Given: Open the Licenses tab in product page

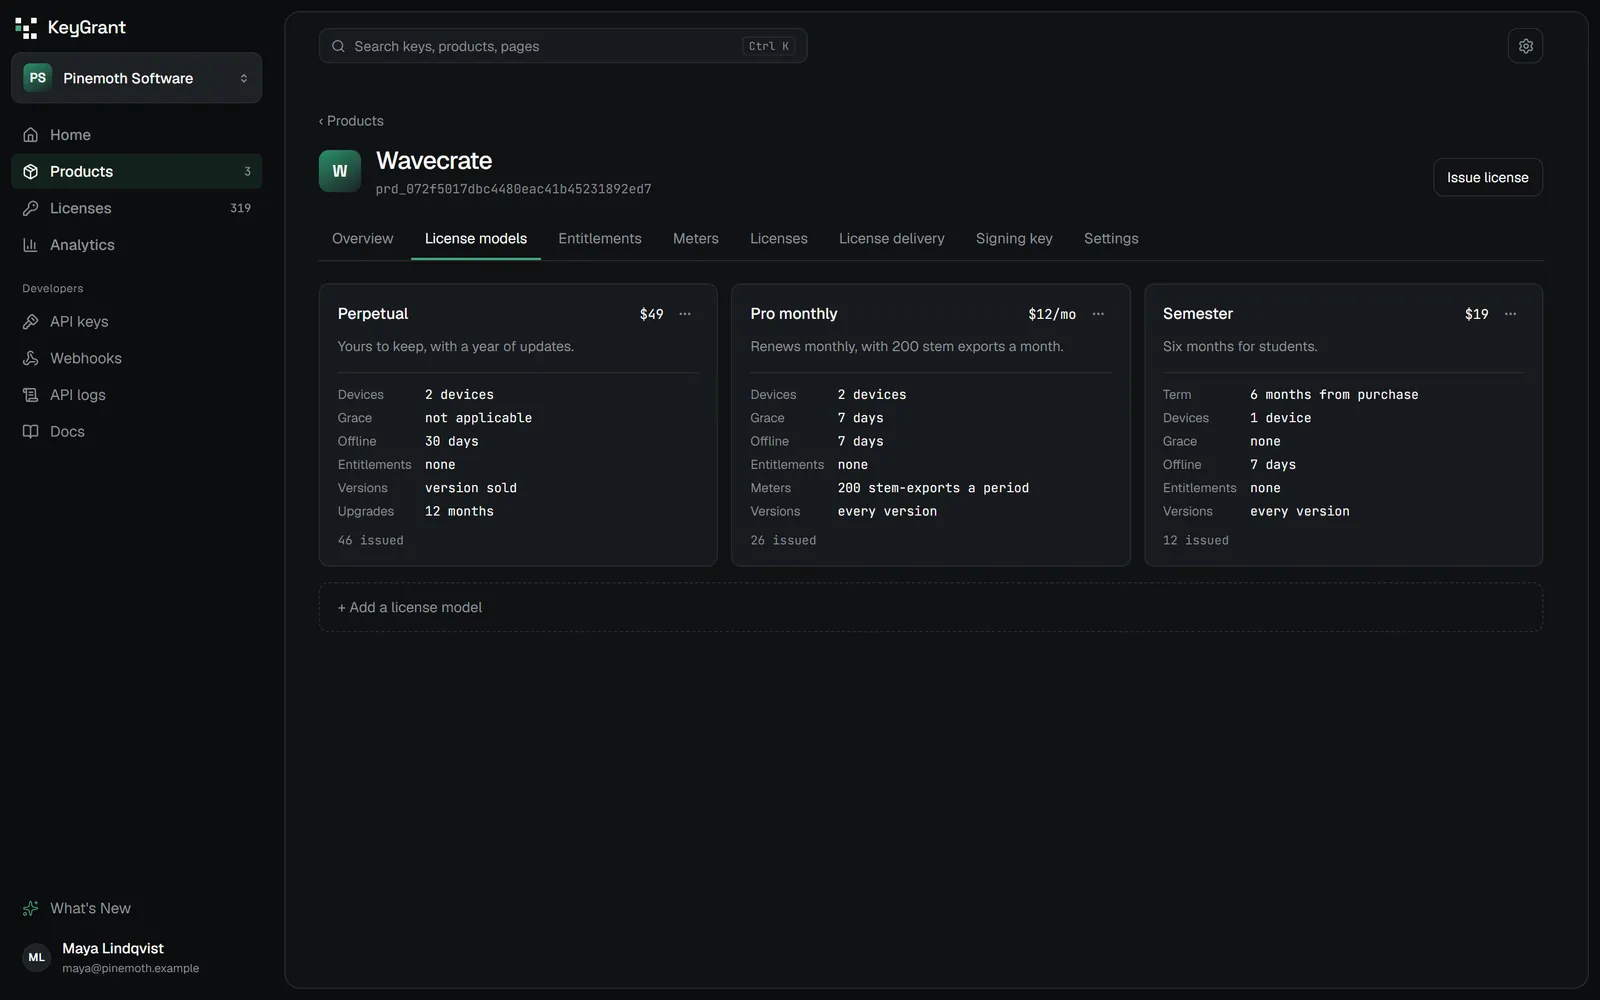Looking at the screenshot, I should (779, 238).
